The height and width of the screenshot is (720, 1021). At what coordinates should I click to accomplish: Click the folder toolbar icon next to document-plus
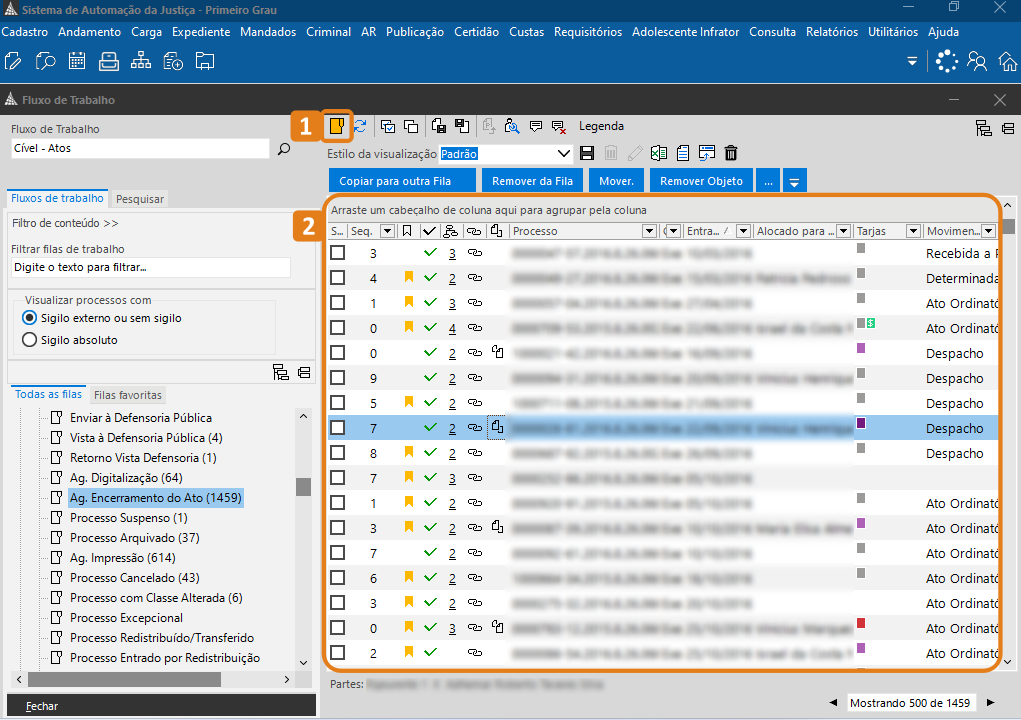click(x=204, y=62)
